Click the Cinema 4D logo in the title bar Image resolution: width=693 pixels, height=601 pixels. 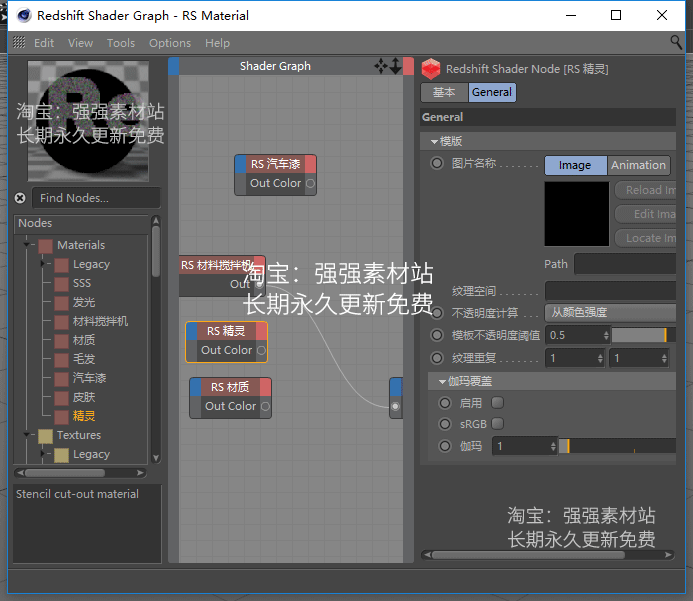coord(24,15)
